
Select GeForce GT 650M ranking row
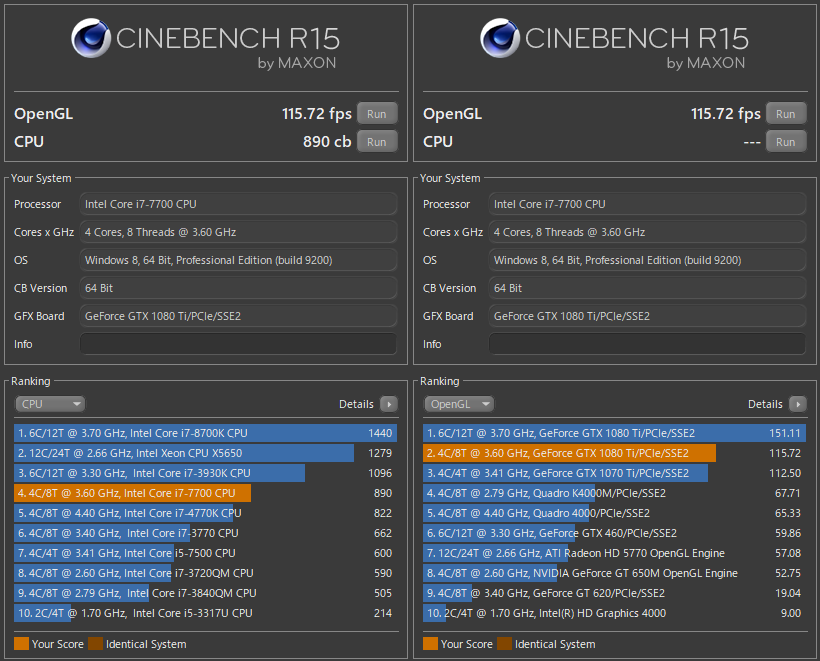point(614,573)
